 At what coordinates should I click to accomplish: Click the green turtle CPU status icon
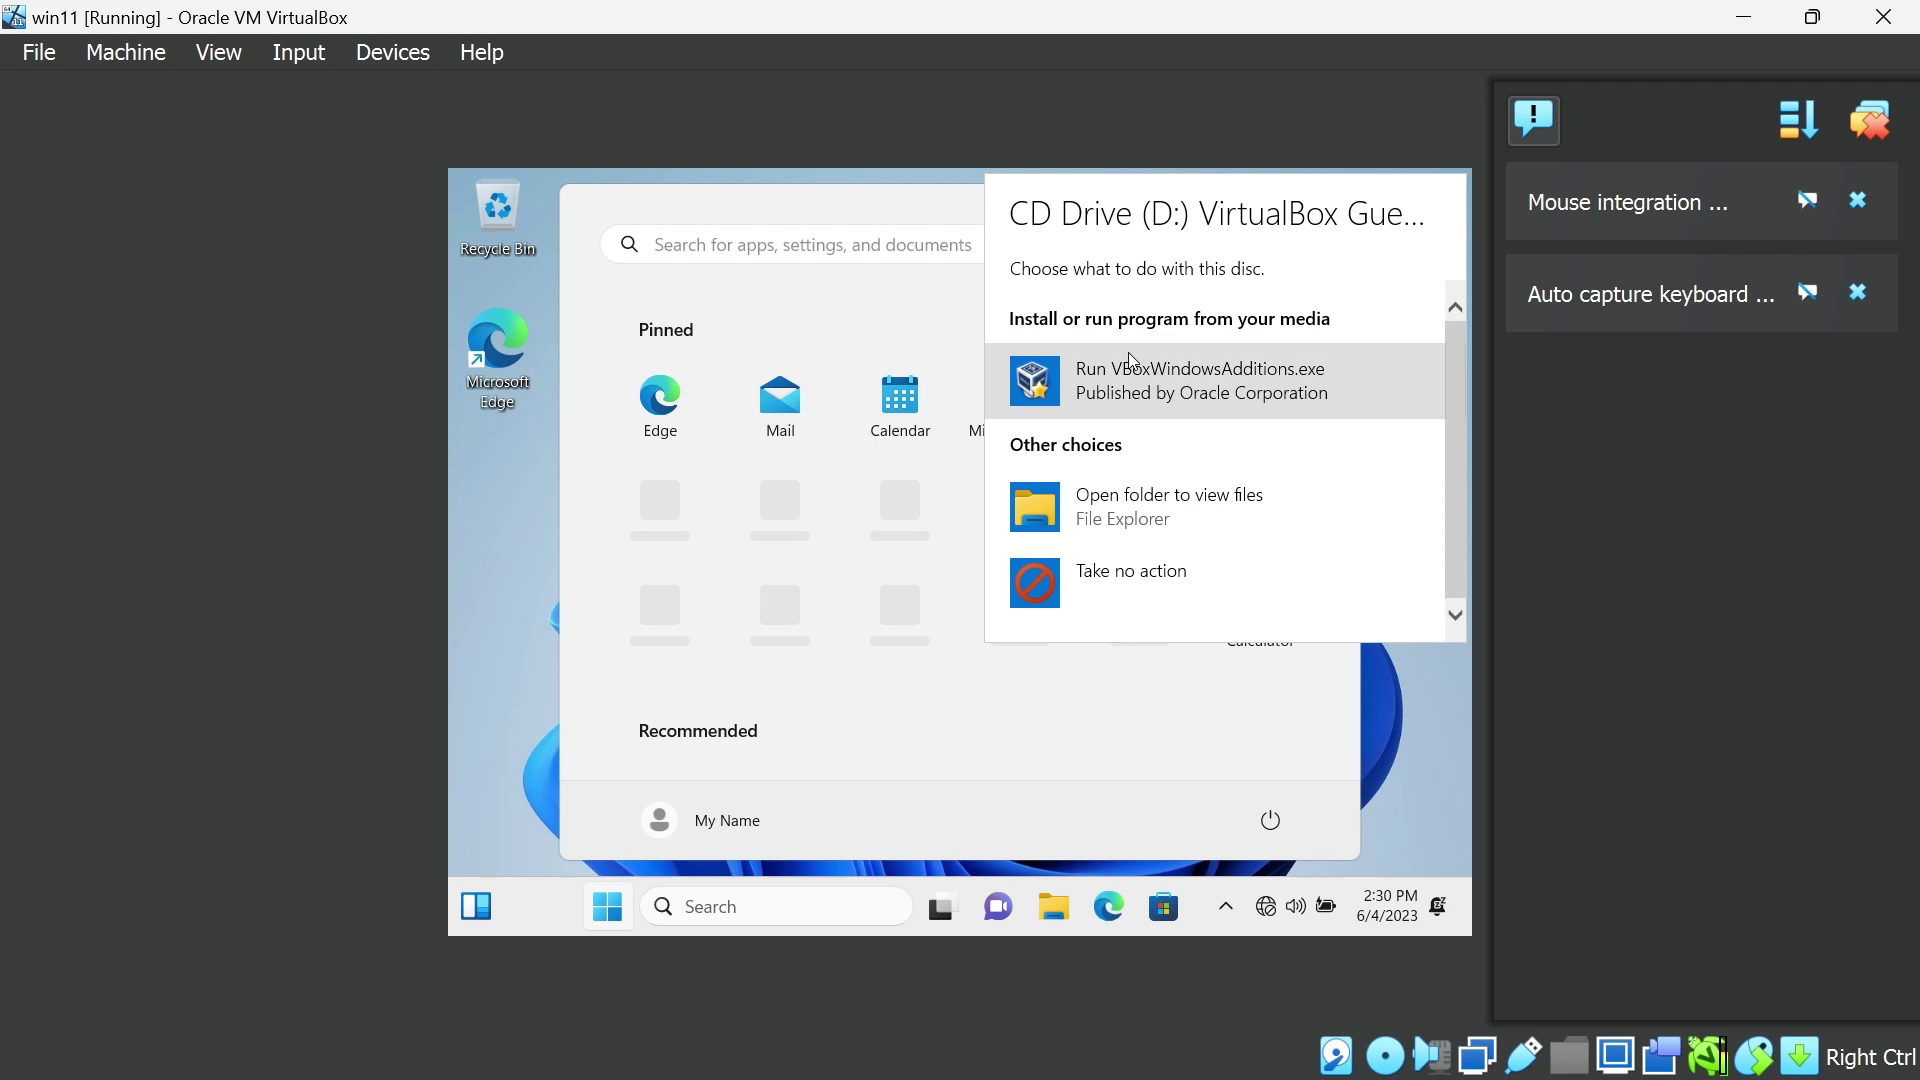[1707, 1056]
